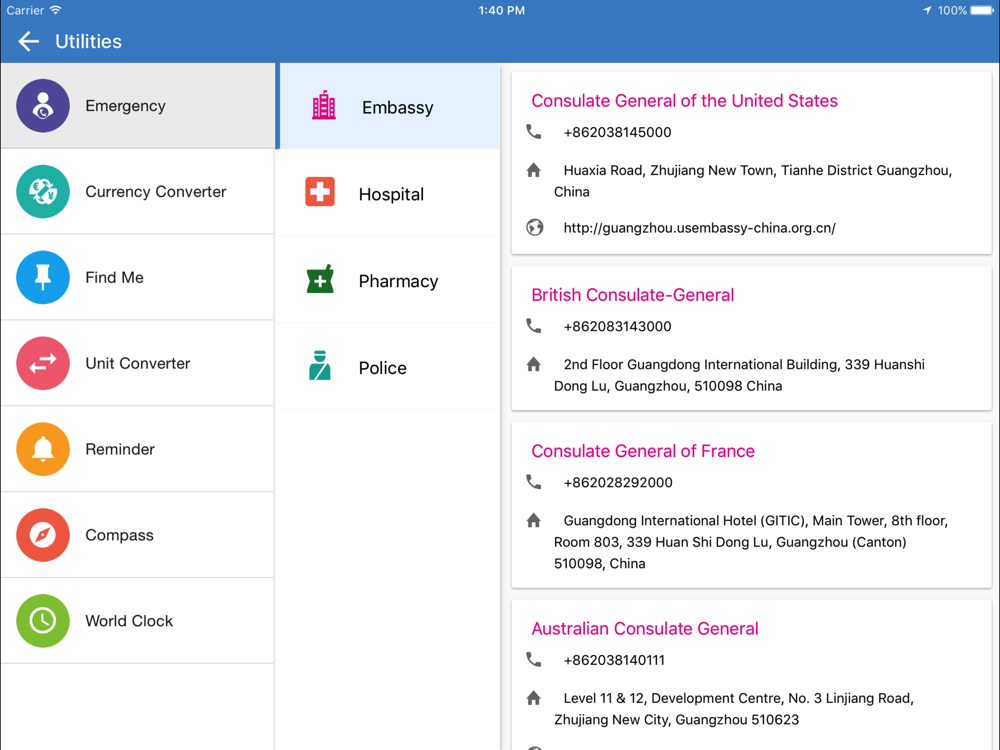
Task: Tap the green Pharmacy icon
Action: pos(320,279)
